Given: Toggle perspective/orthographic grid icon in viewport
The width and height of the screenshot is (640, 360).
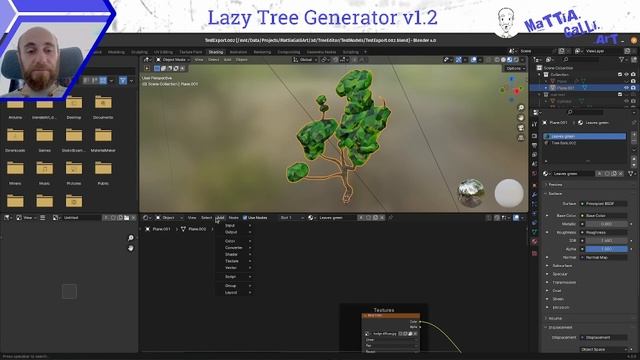Looking at the screenshot, I should click(521, 138).
